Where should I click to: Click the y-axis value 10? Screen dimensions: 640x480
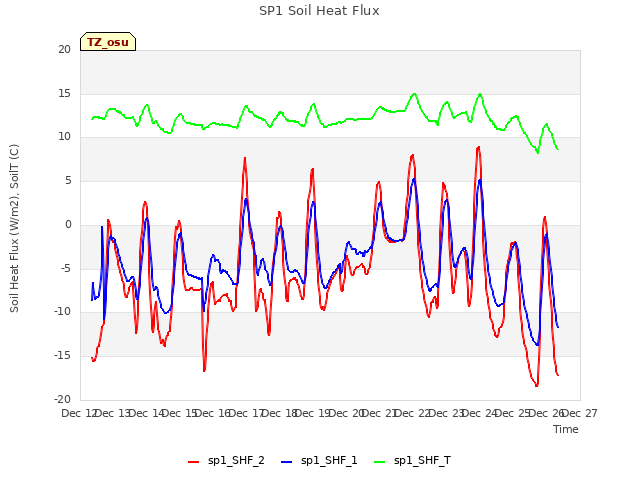[64, 137]
